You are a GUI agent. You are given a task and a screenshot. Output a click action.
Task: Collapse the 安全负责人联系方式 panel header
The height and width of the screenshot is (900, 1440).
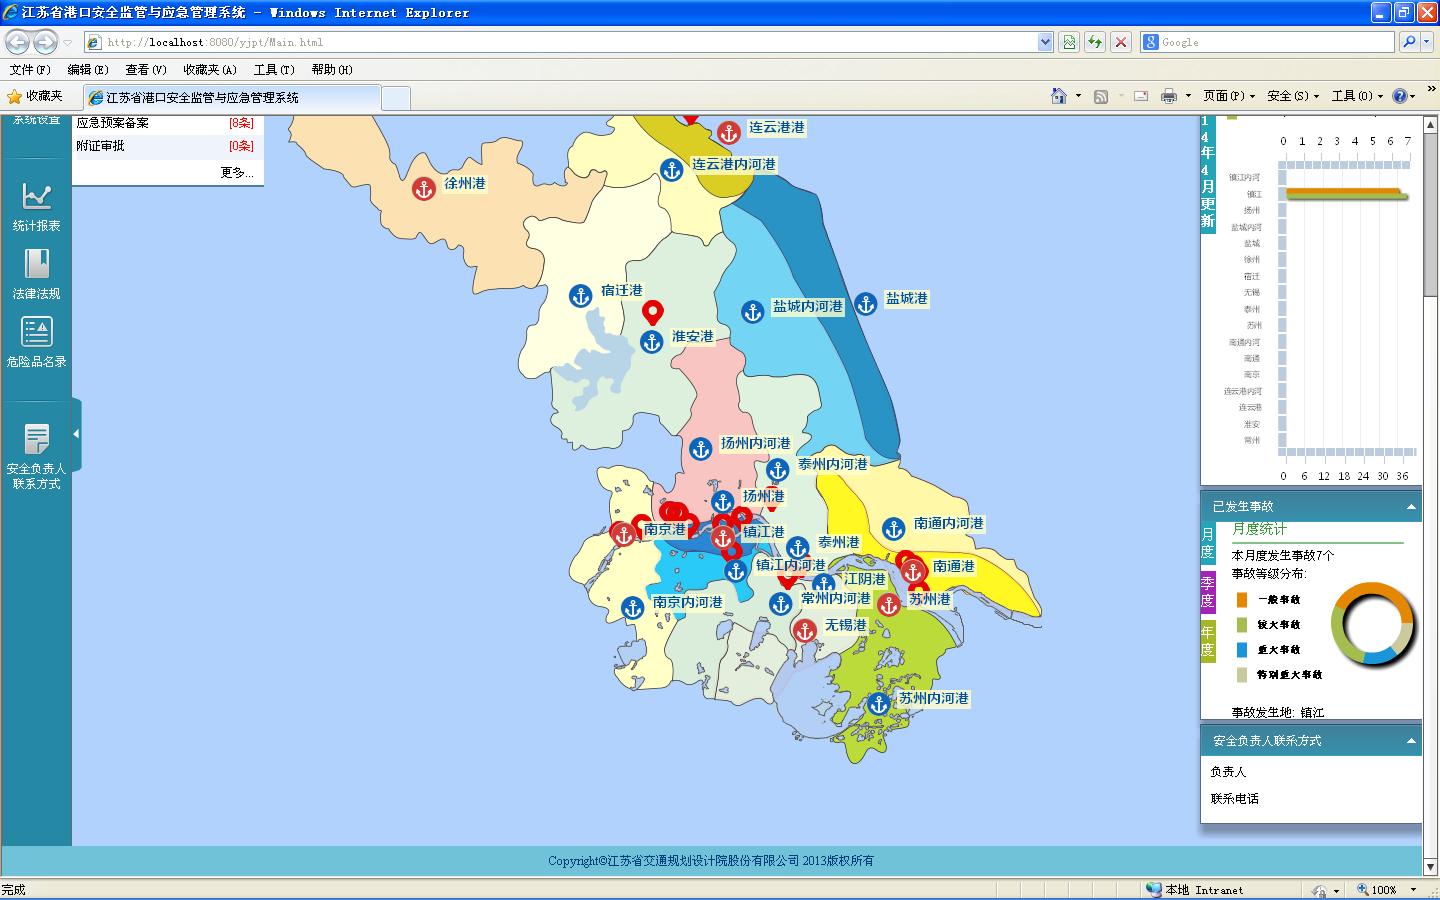coord(1411,741)
